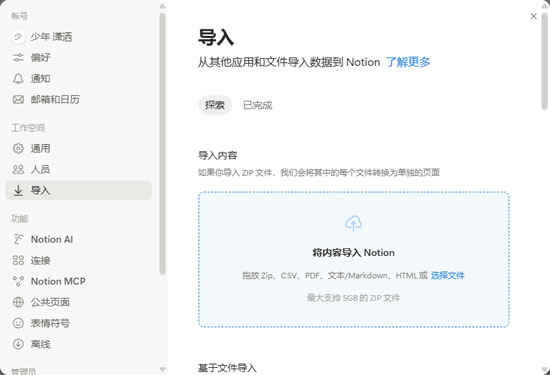
Task: Click the Notion MCP nodes icon
Action: click(18, 281)
